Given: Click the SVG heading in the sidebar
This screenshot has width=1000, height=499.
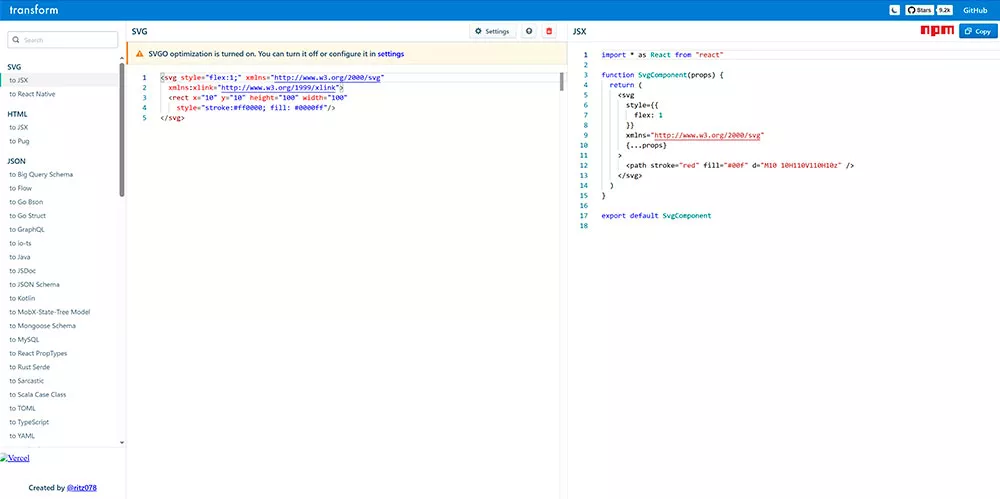Looking at the screenshot, I should (x=15, y=66).
